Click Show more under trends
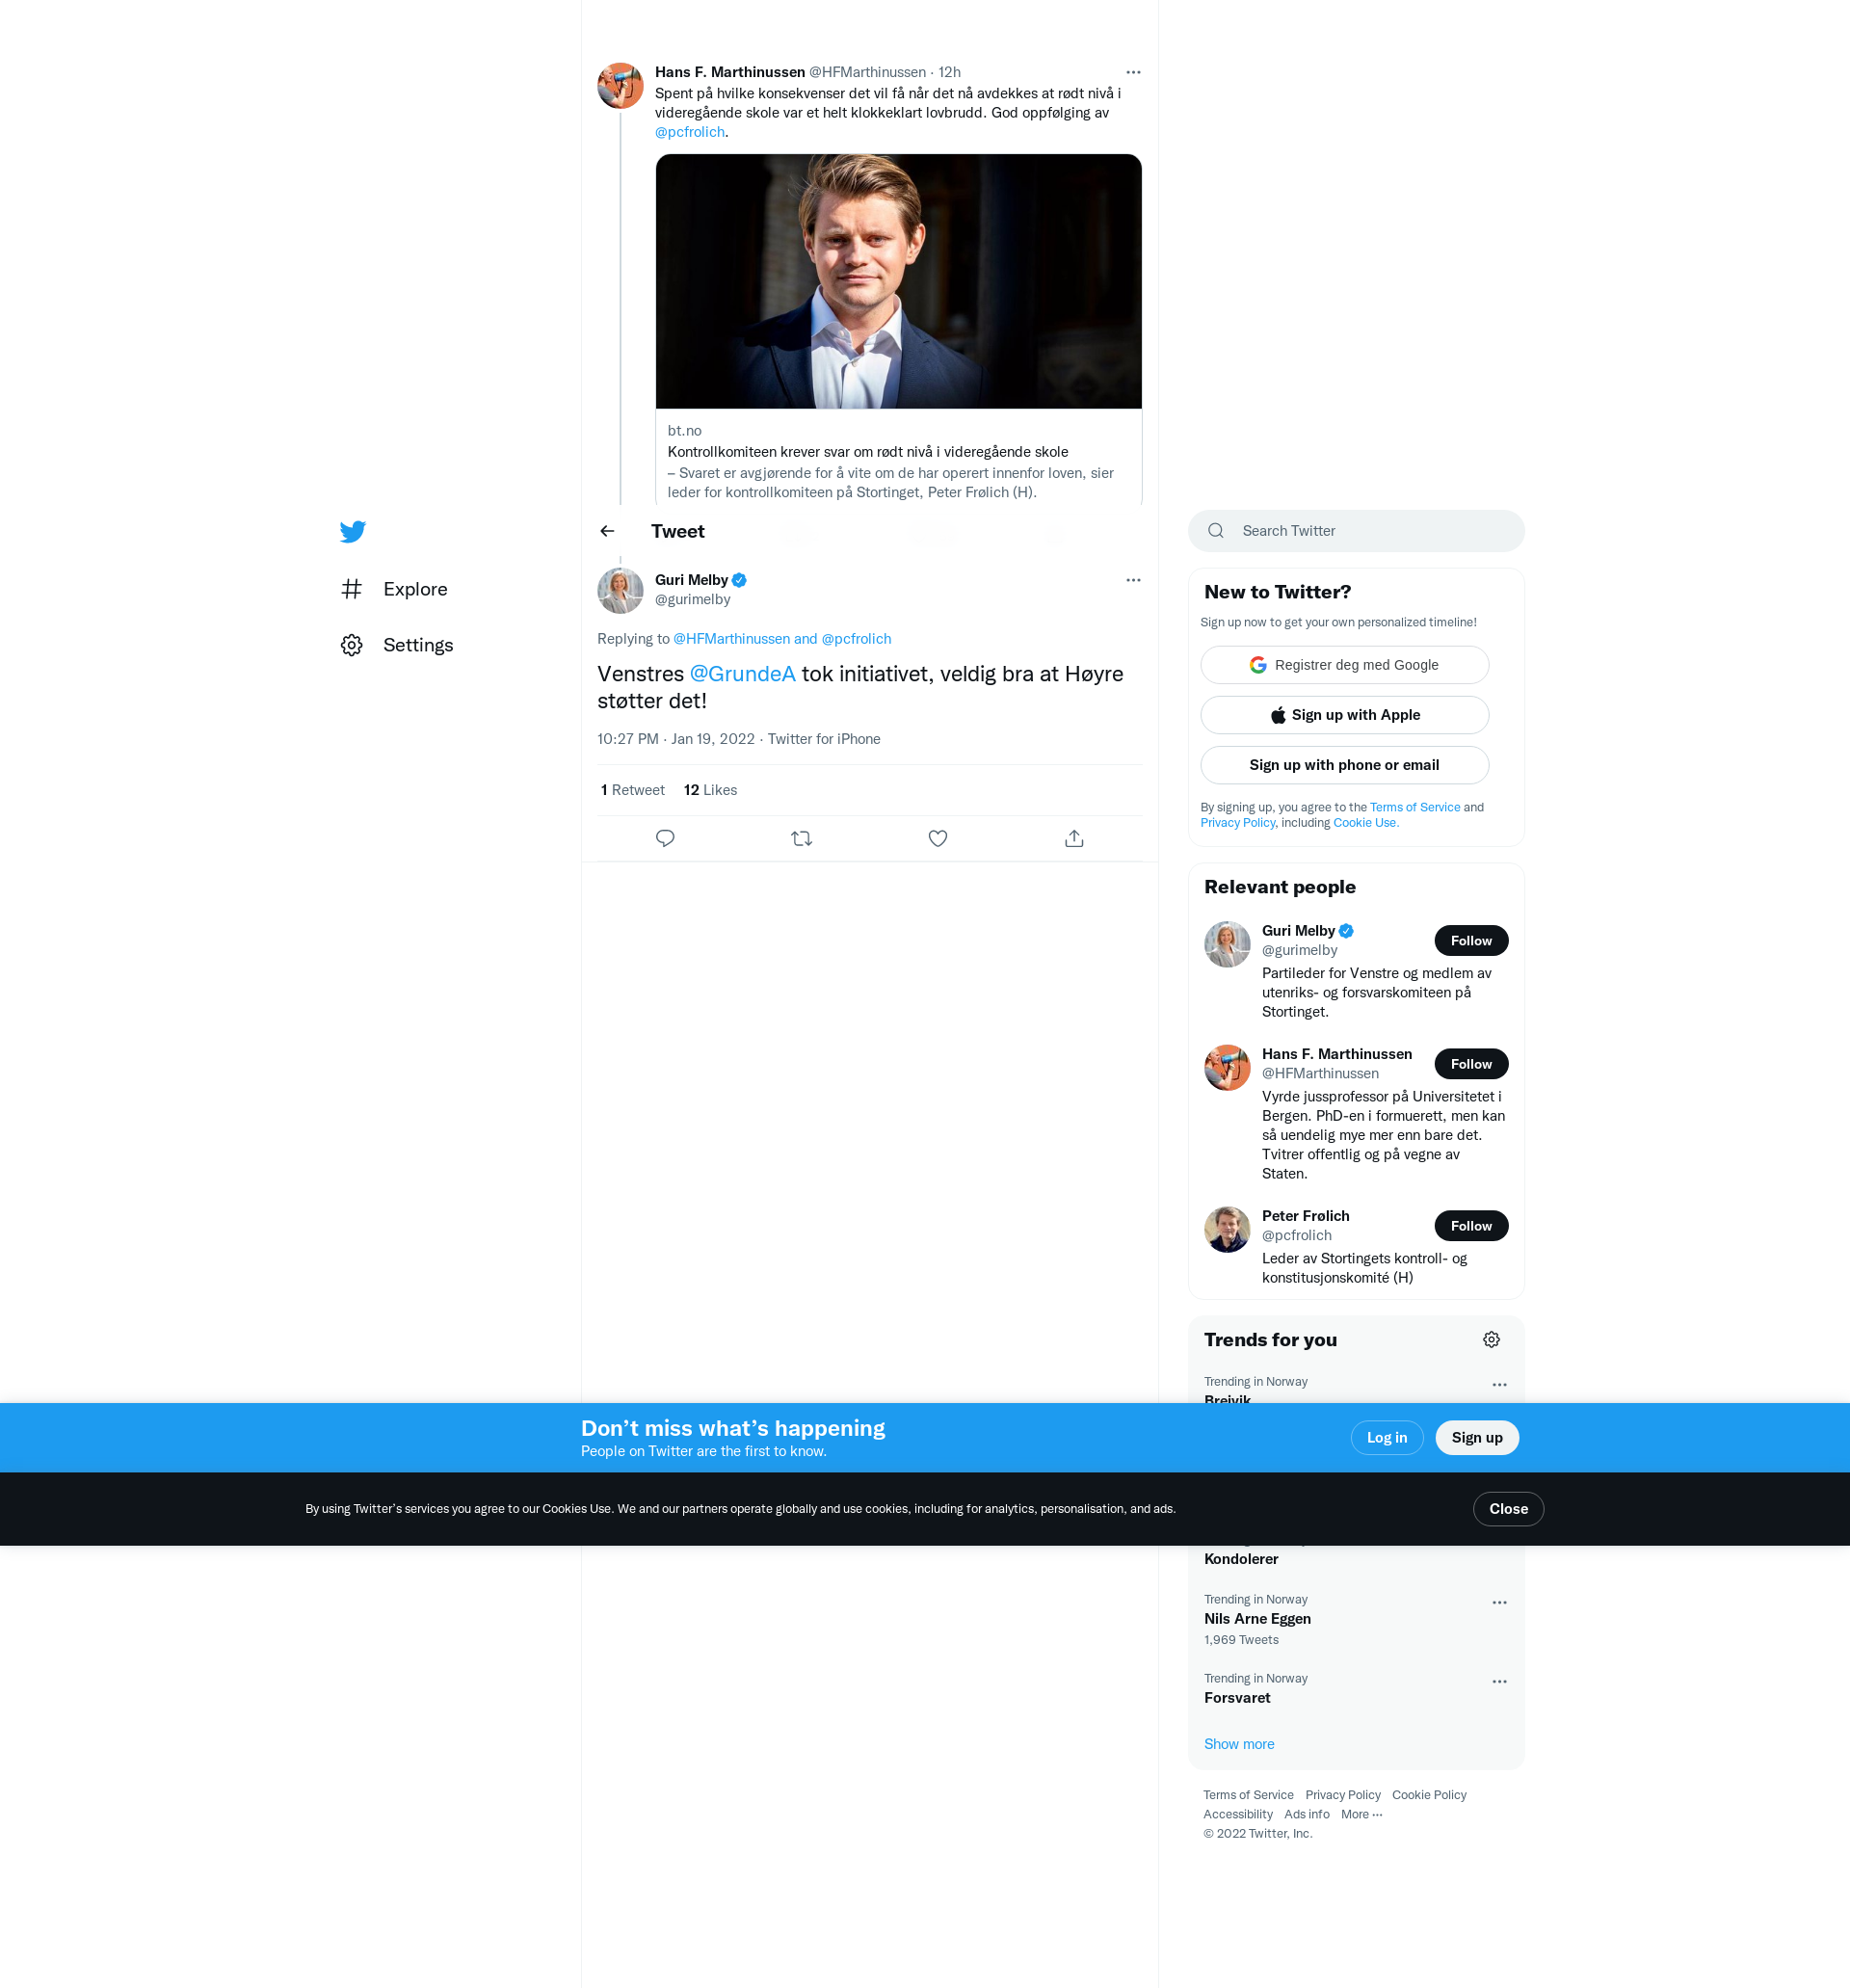Viewport: 1850px width, 1988px height. [1239, 1744]
